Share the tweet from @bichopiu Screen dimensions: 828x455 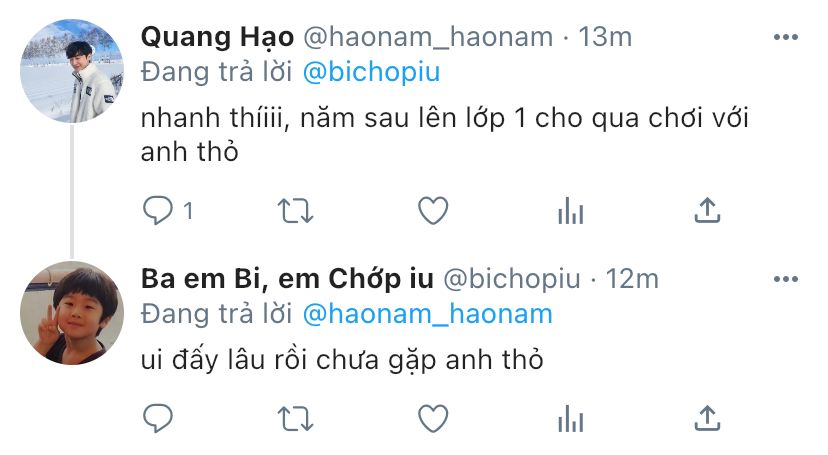coord(707,418)
